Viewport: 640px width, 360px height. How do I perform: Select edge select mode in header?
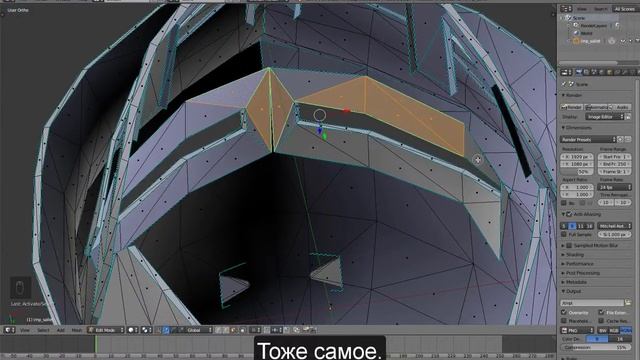pyautogui.click(x=226, y=330)
